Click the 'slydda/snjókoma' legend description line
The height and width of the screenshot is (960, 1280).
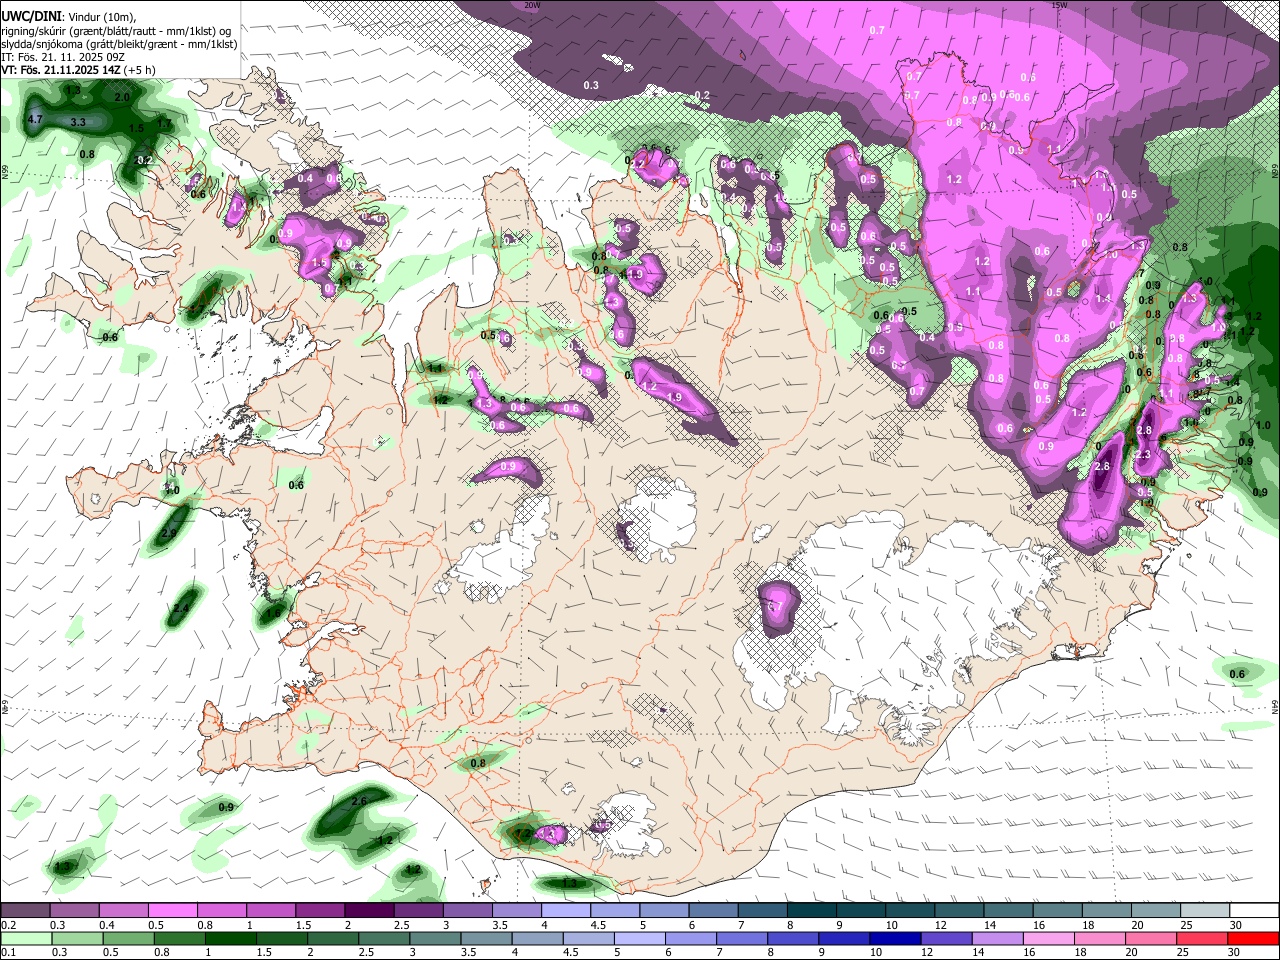coord(119,44)
